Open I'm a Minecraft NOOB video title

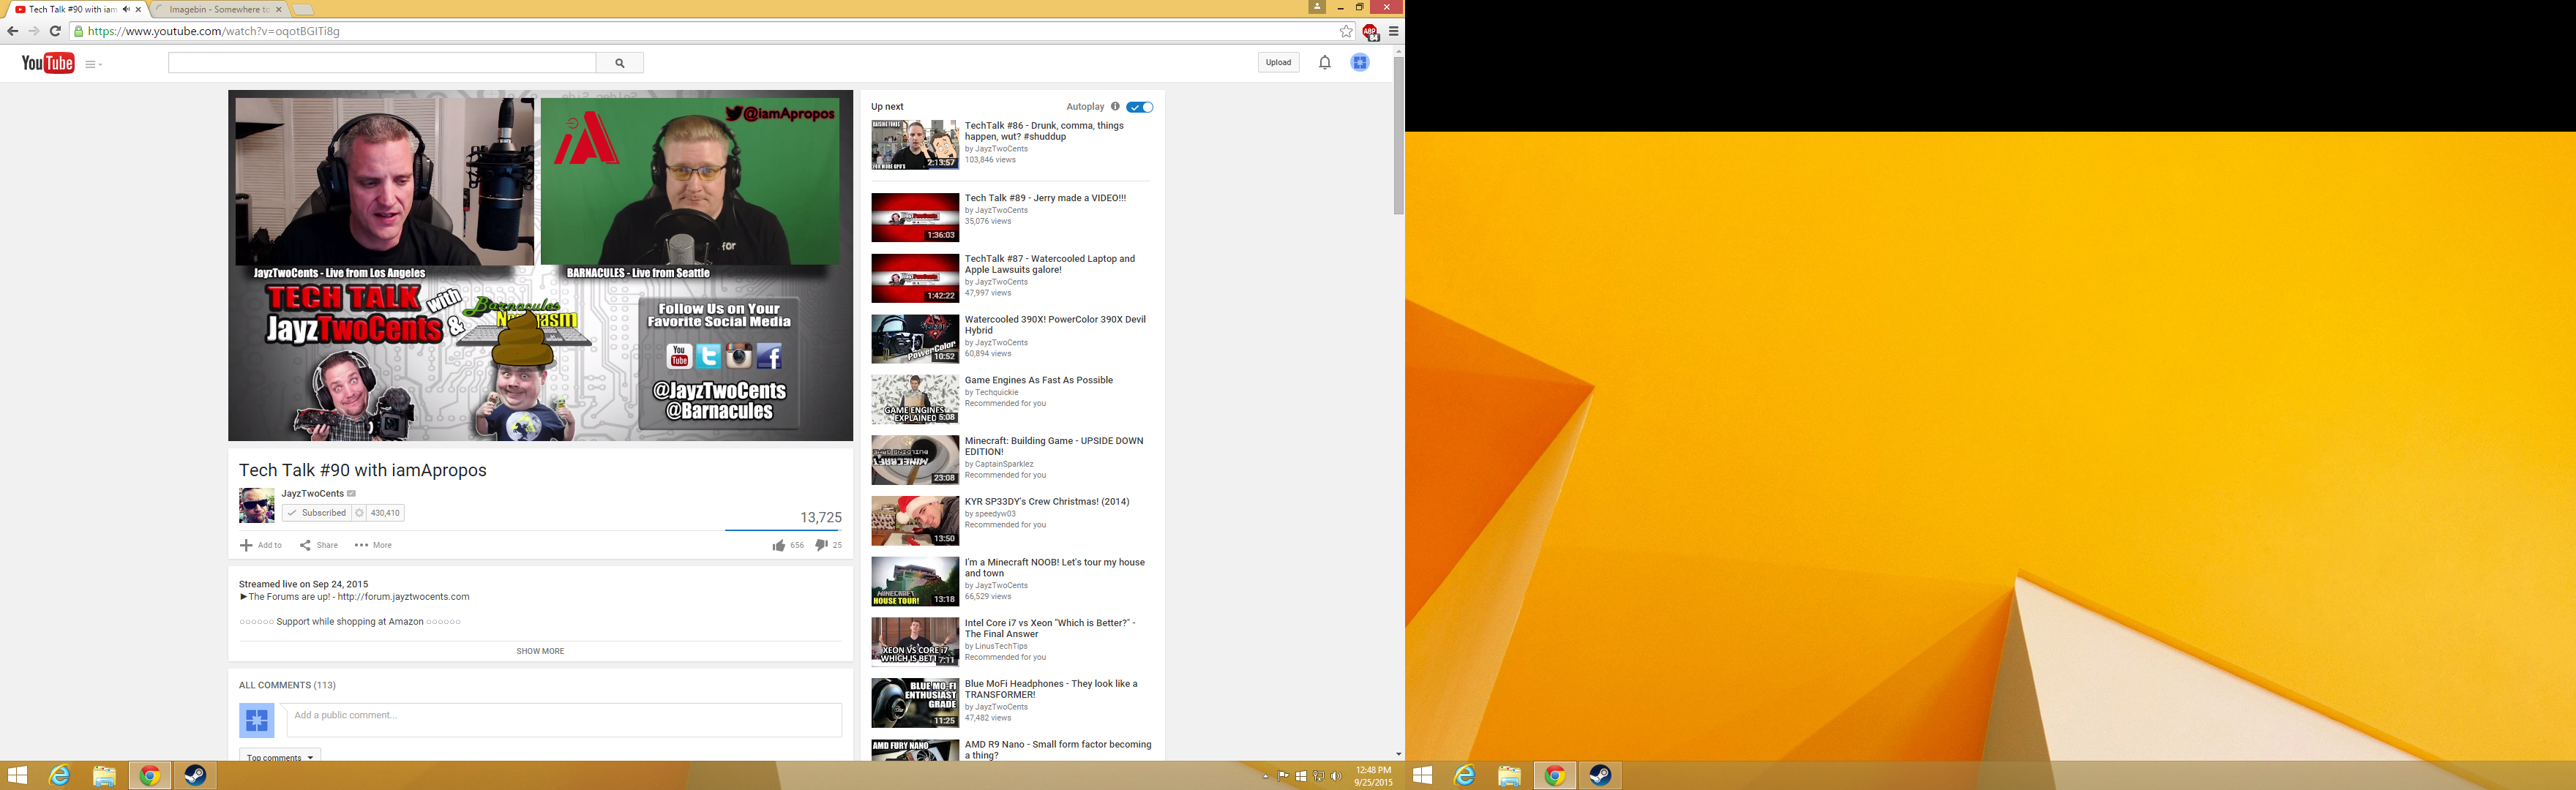(1055, 568)
